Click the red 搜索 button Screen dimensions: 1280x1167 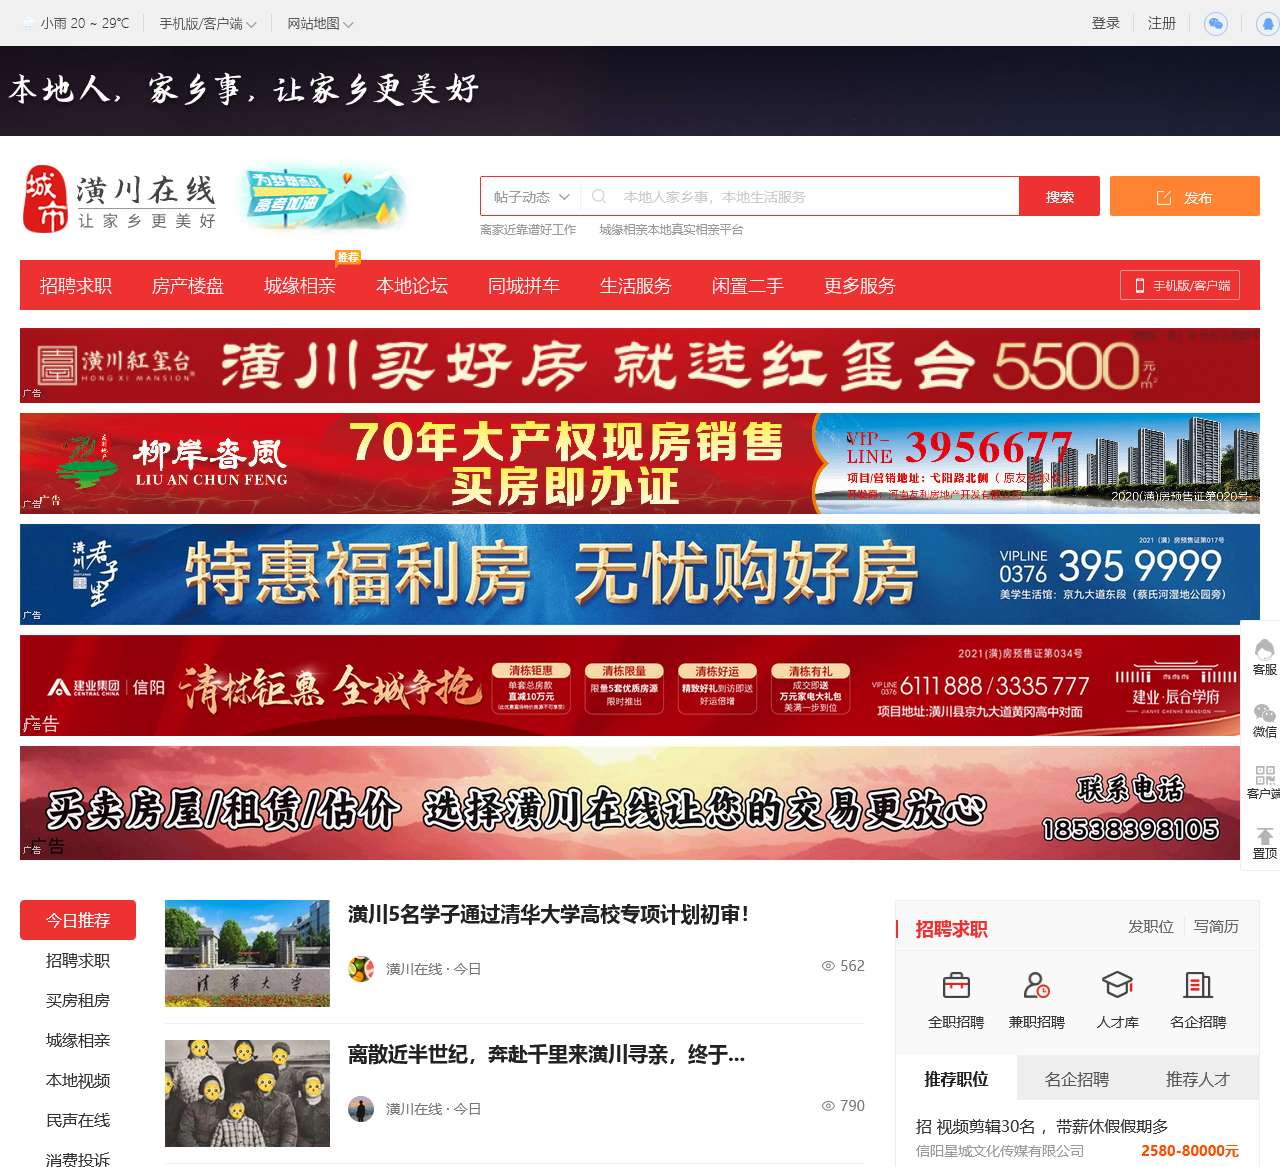click(x=1060, y=197)
